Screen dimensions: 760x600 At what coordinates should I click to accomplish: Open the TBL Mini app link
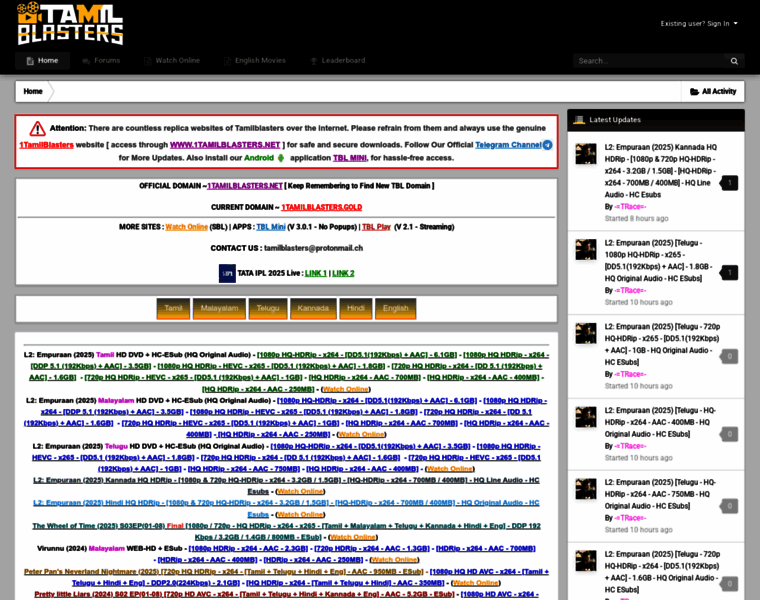[x=271, y=227]
